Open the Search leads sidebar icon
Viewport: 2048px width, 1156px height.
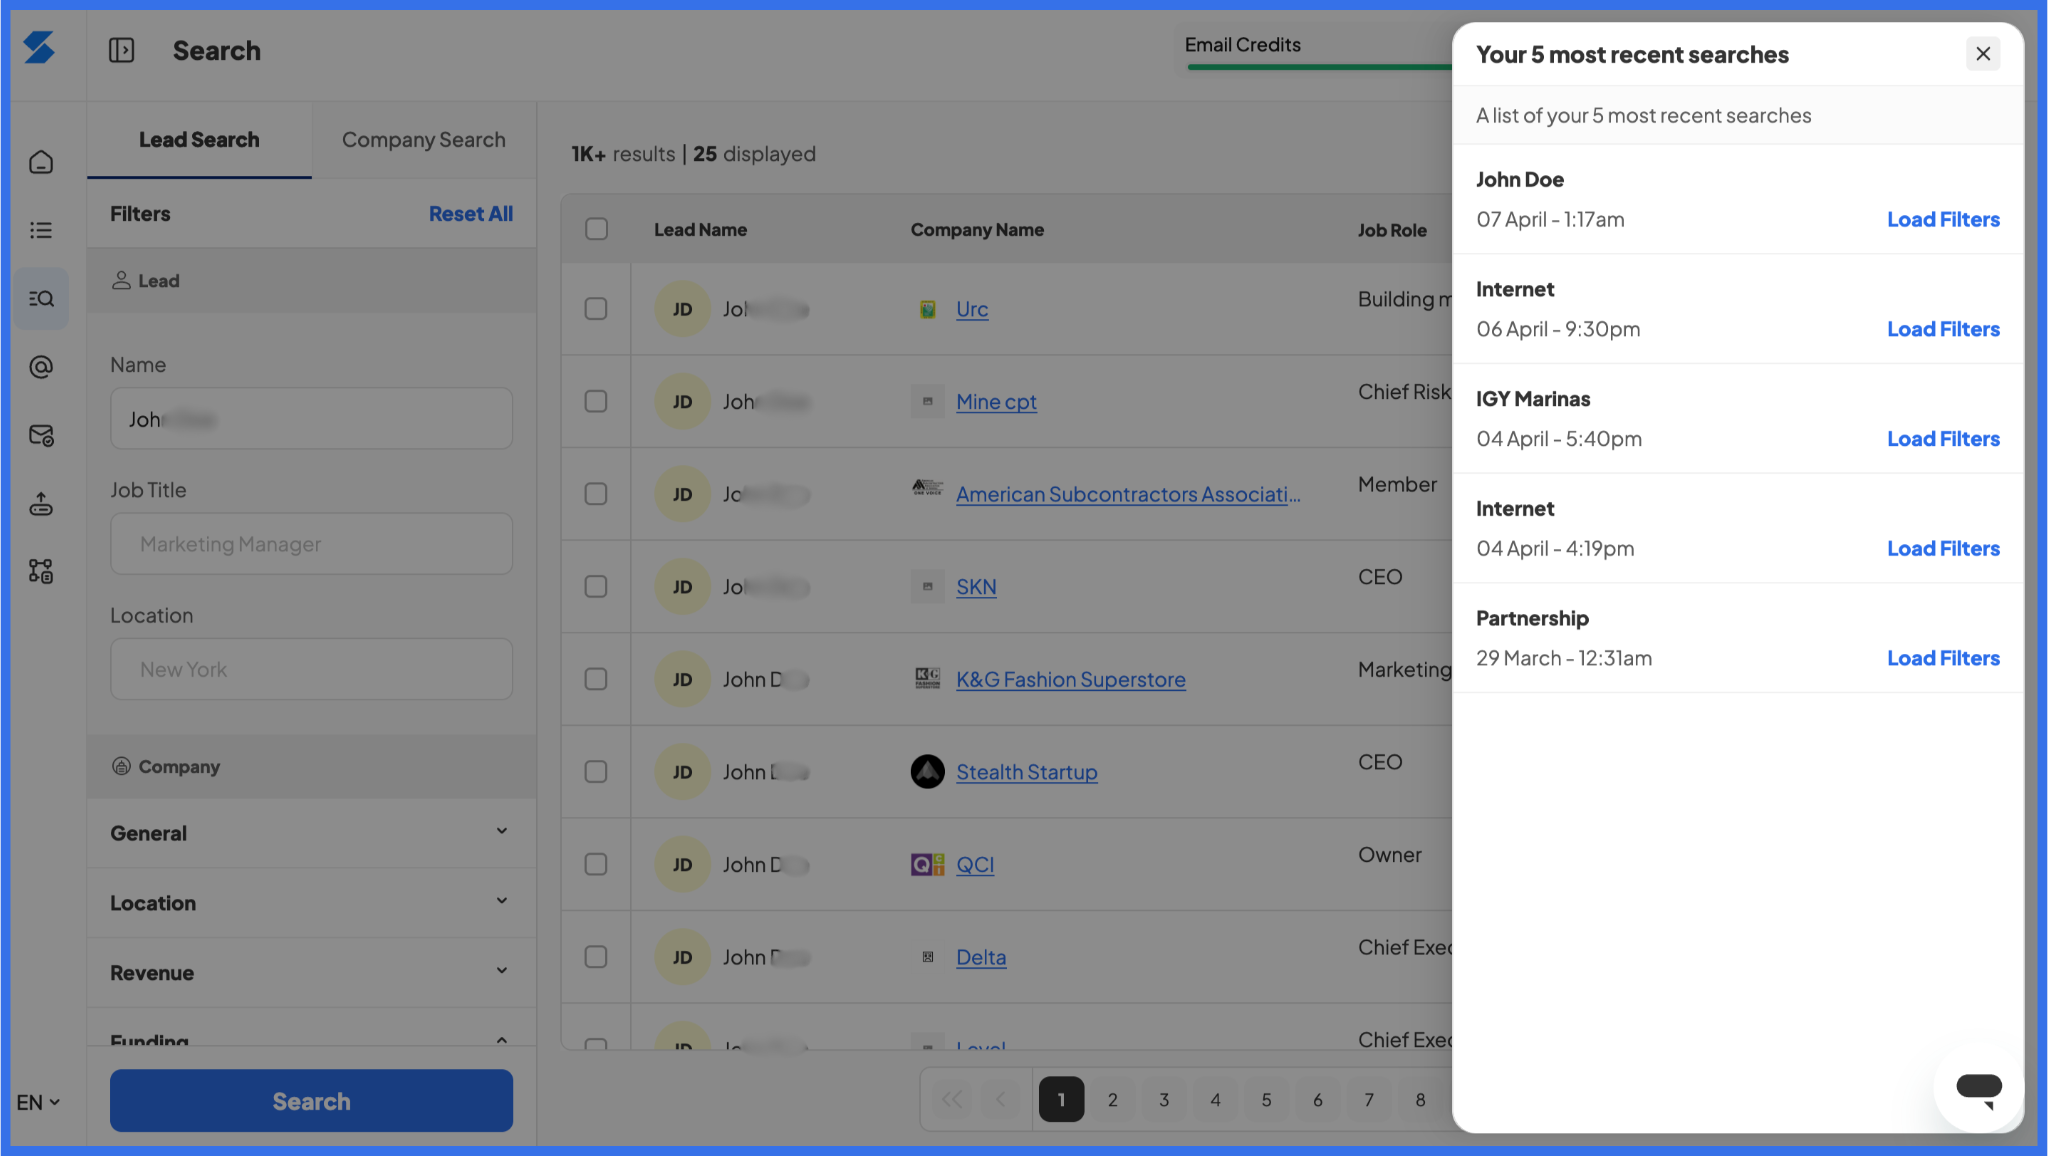click(x=41, y=298)
